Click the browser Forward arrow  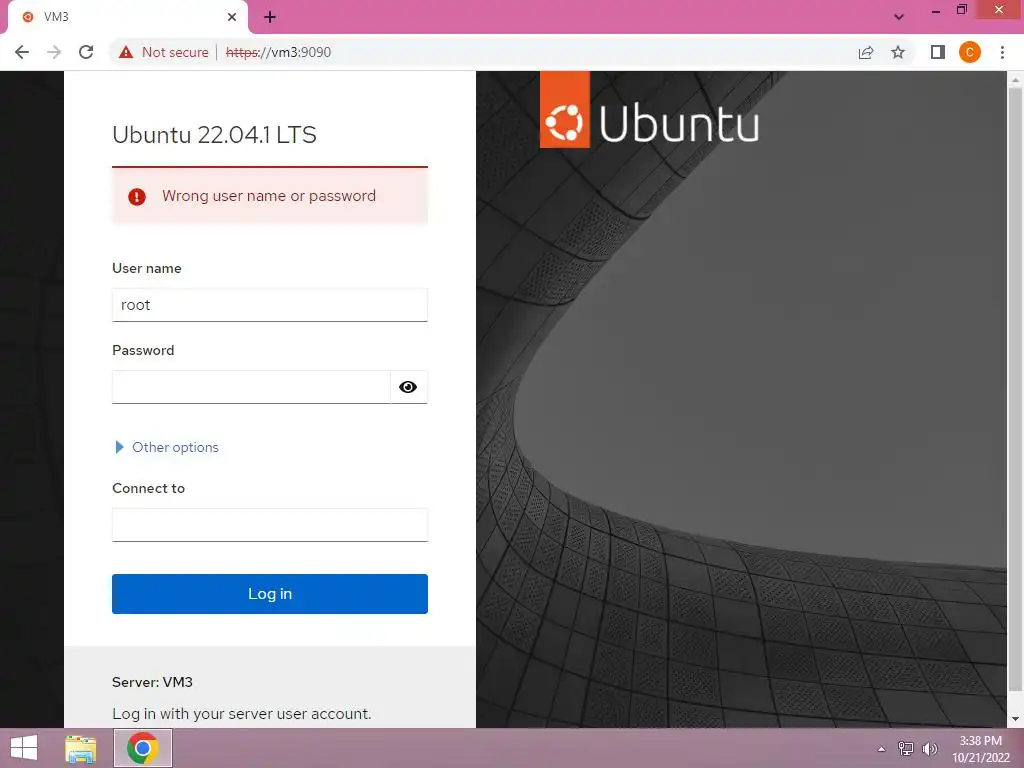[54, 52]
